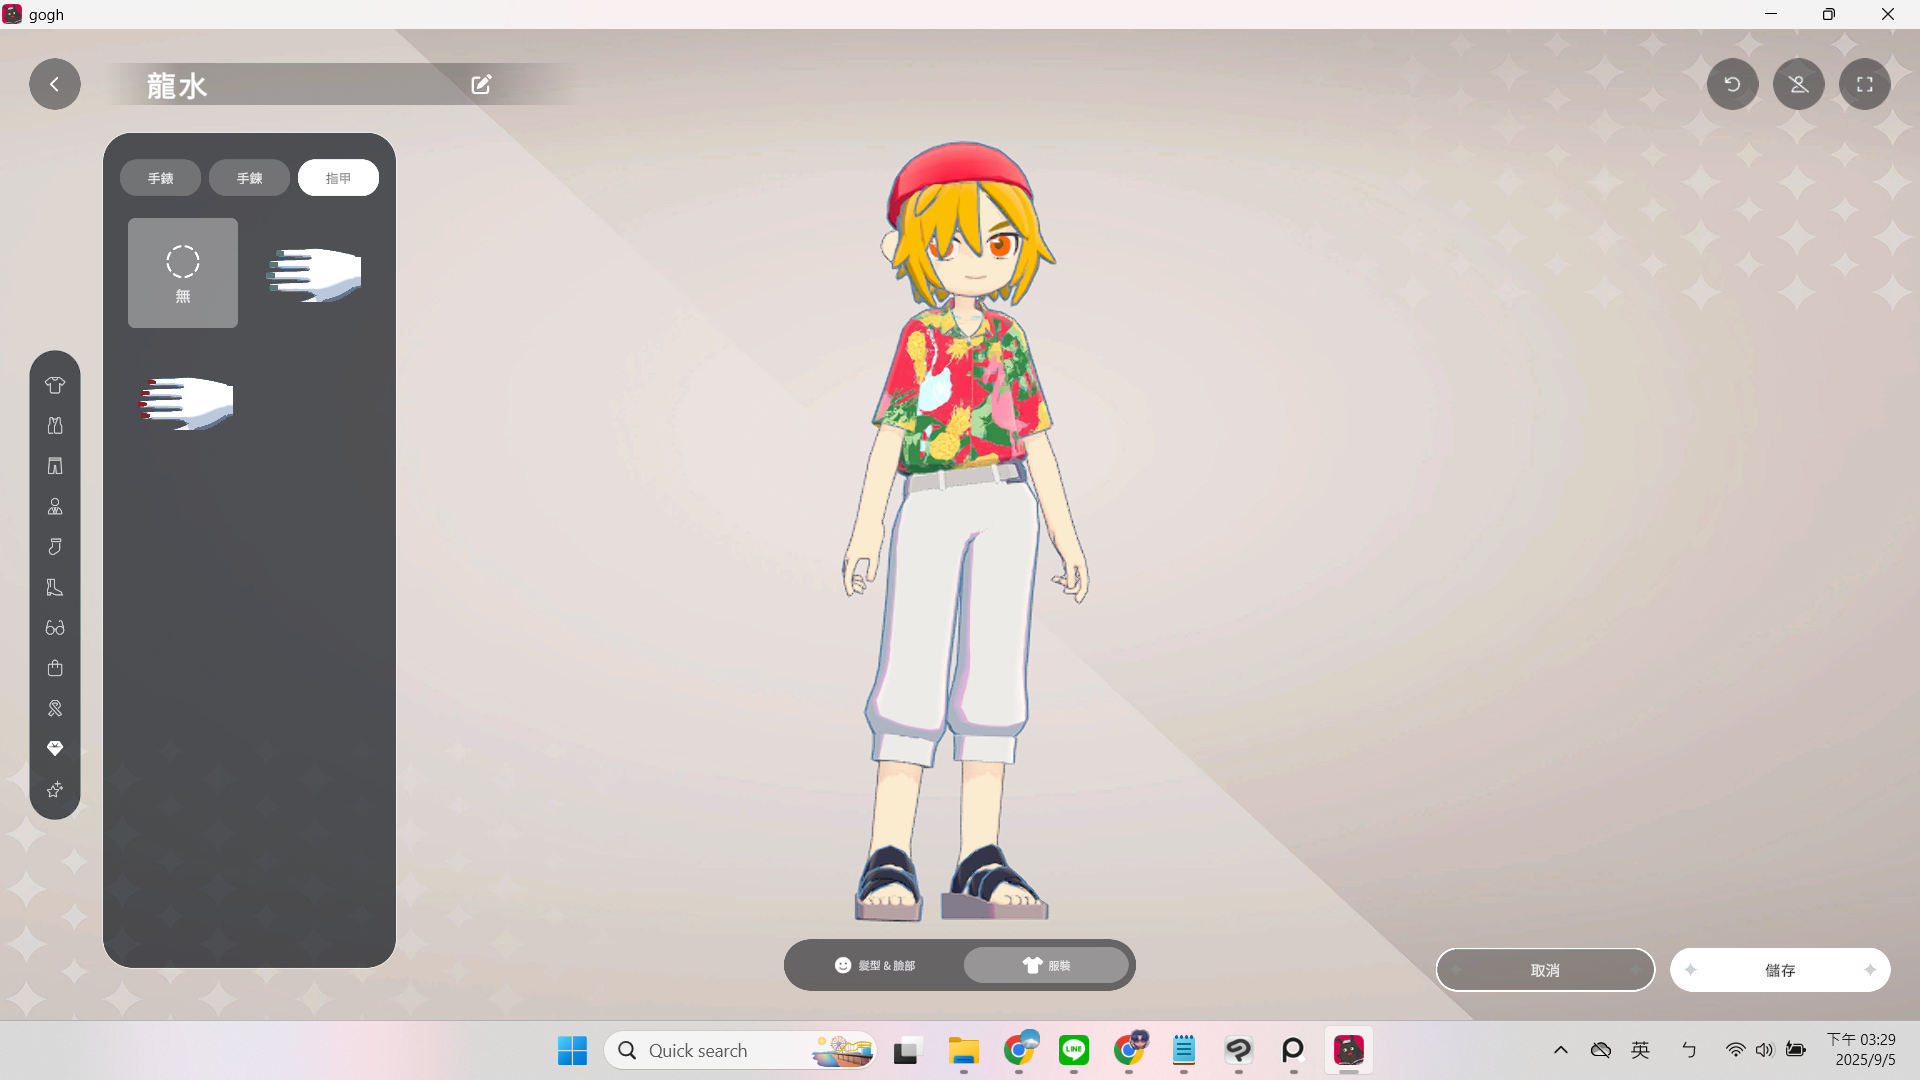This screenshot has width=1920, height=1080.
Task: Open the sparkle star effects category icon
Action: (x=55, y=790)
